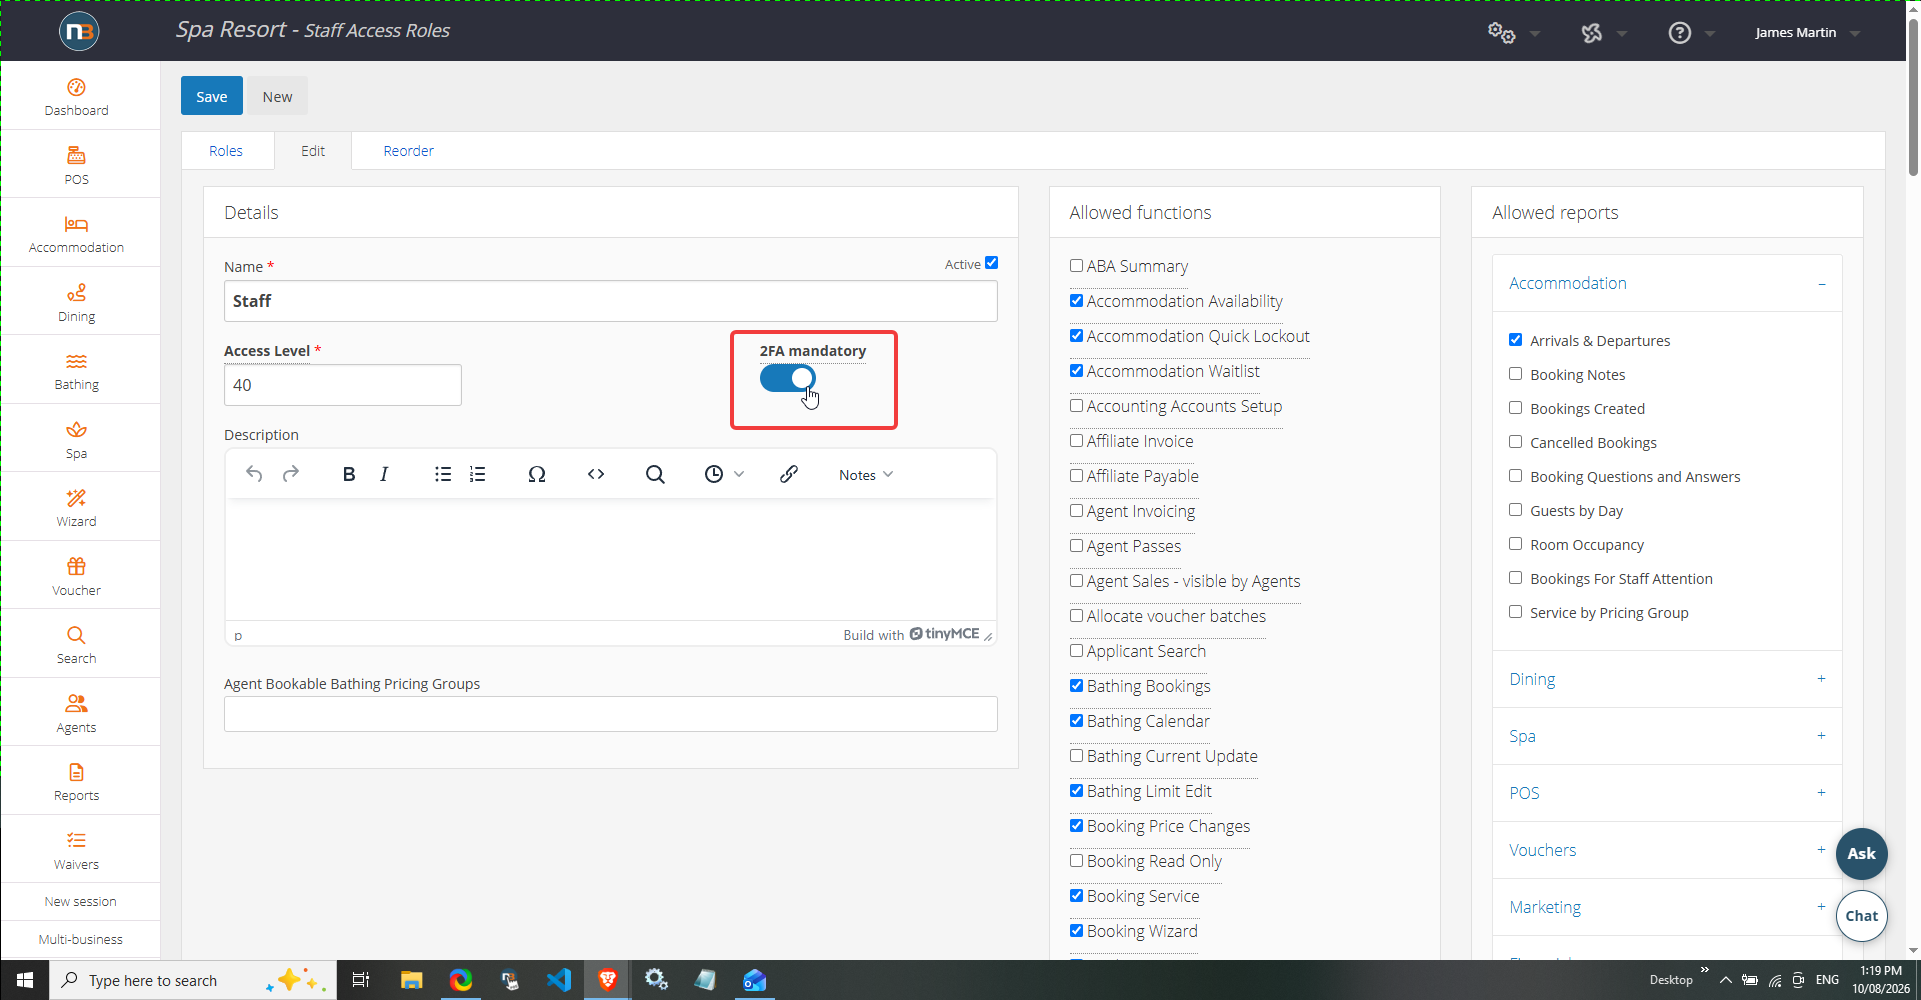1921x1000 pixels.
Task: Open the source code editor icon
Action: pyautogui.click(x=596, y=474)
